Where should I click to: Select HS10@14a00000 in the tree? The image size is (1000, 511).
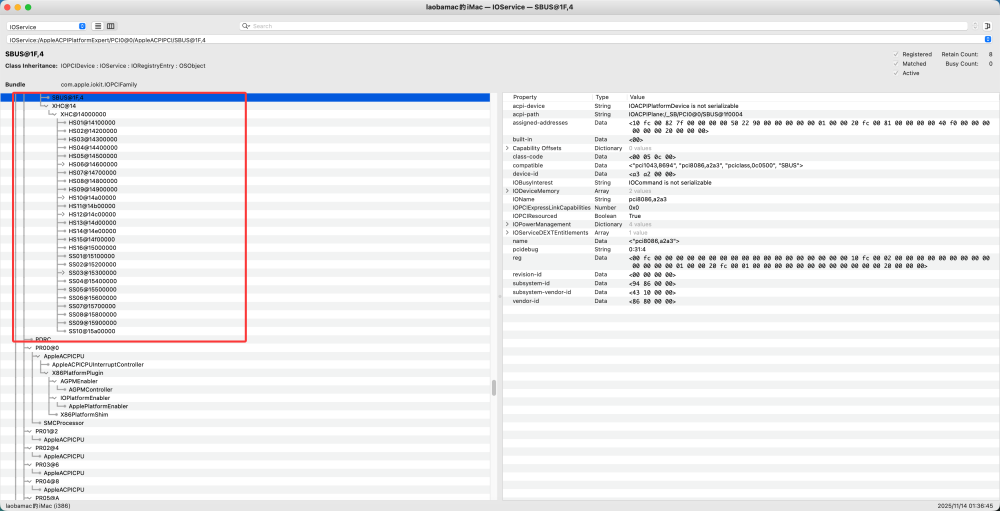(x=92, y=198)
